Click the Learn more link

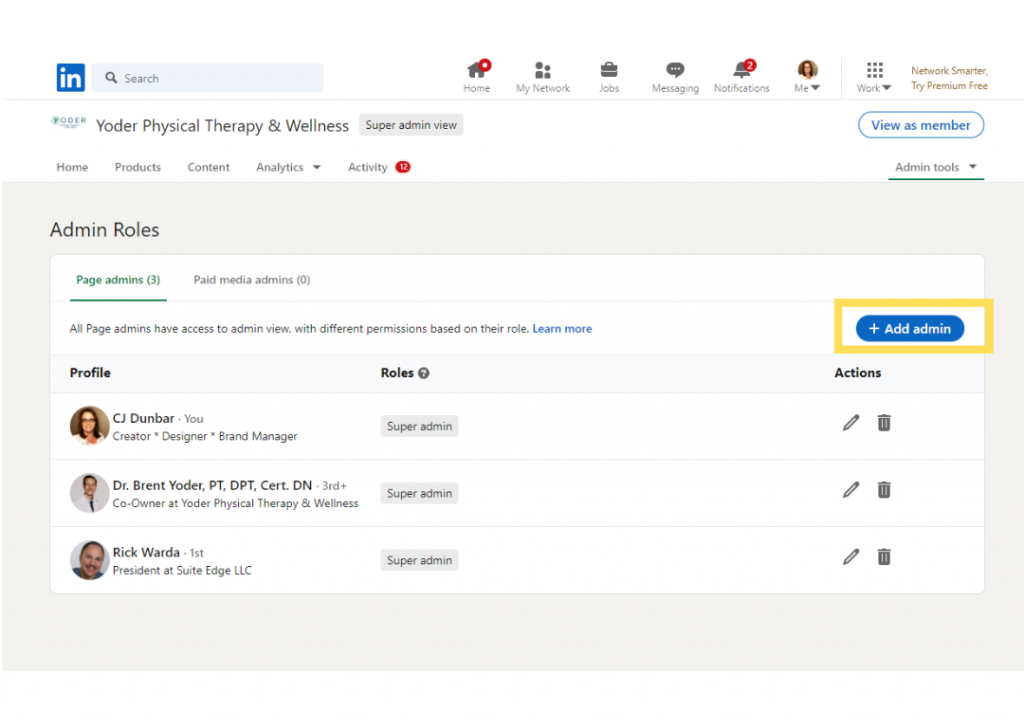562,328
